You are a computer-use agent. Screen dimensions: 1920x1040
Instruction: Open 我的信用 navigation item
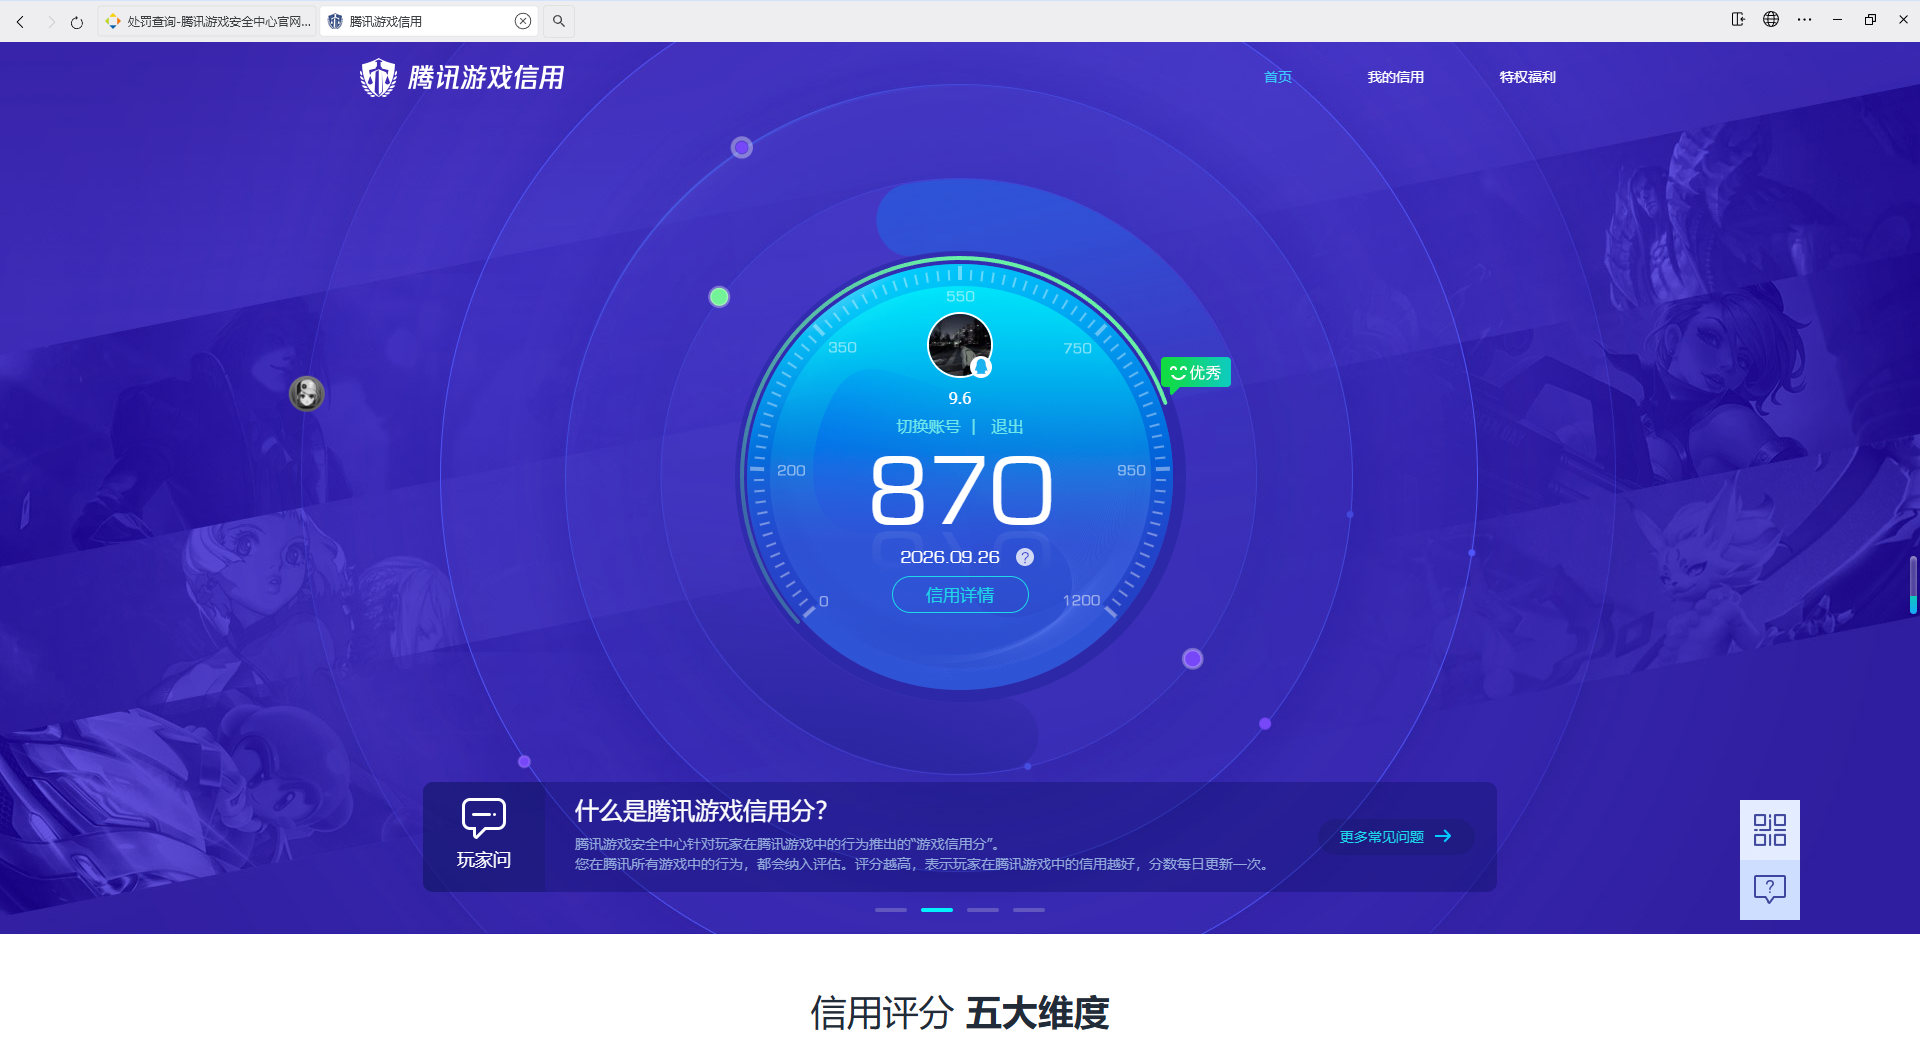(x=1396, y=77)
